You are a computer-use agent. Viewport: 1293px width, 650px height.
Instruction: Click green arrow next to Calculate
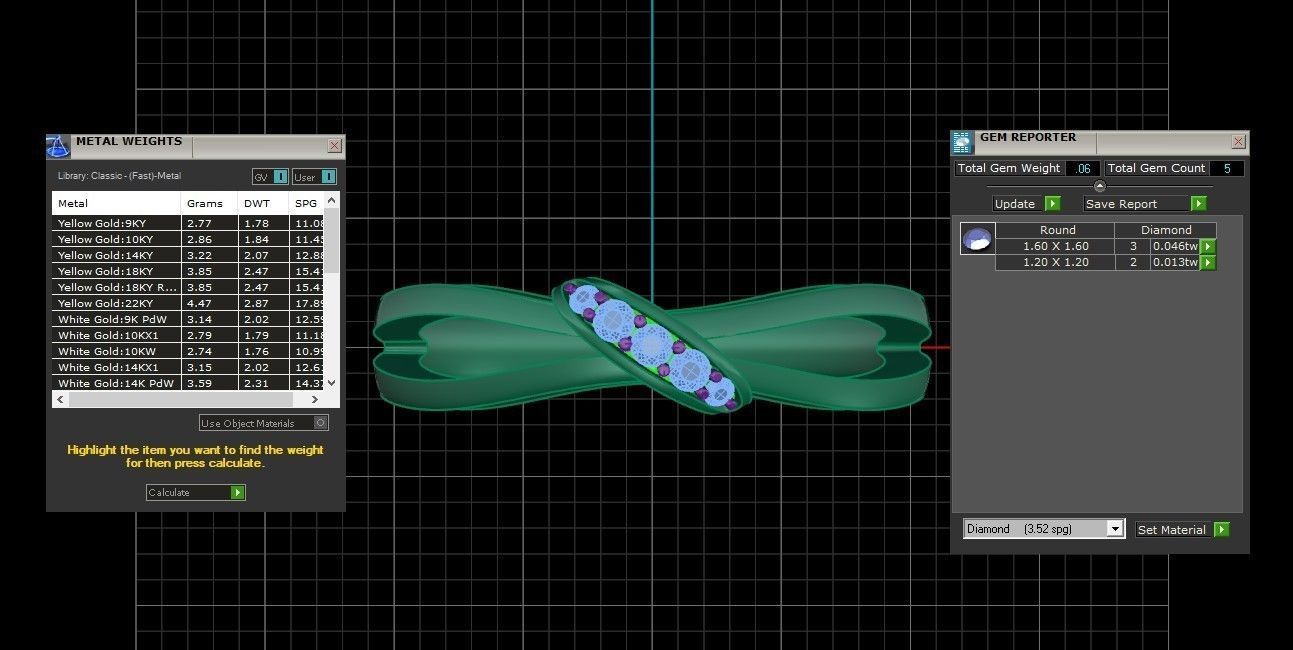tap(237, 492)
